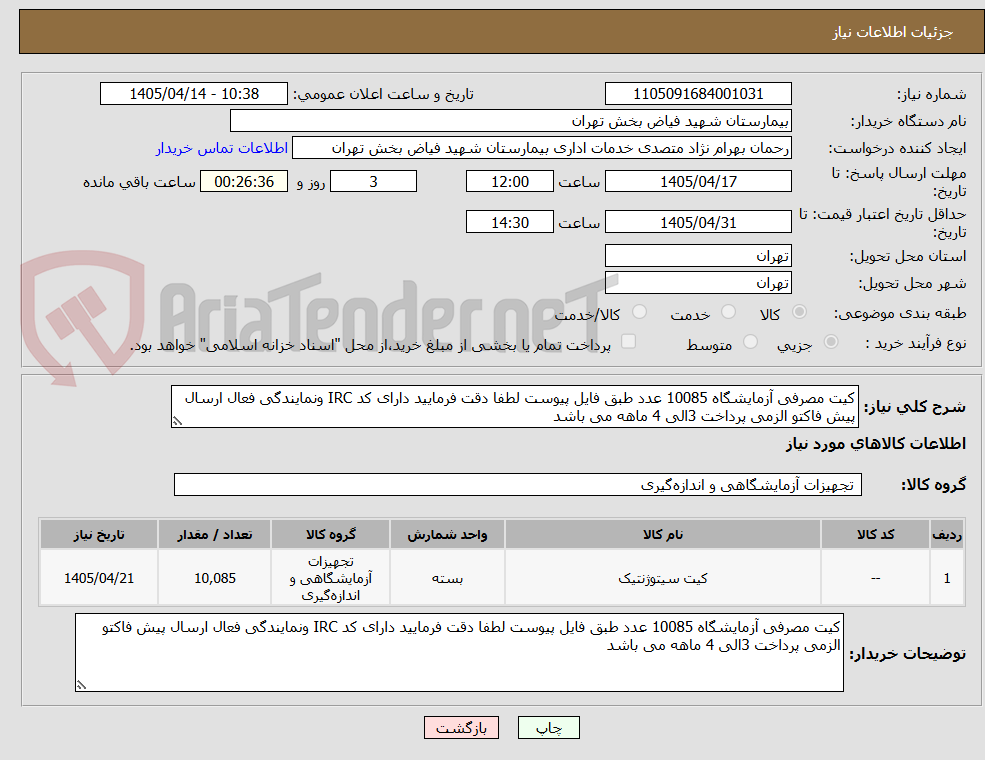Viewport: 985px width, 760px height.
Task: Click the نام کالا column header
Action: tap(662, 535)
